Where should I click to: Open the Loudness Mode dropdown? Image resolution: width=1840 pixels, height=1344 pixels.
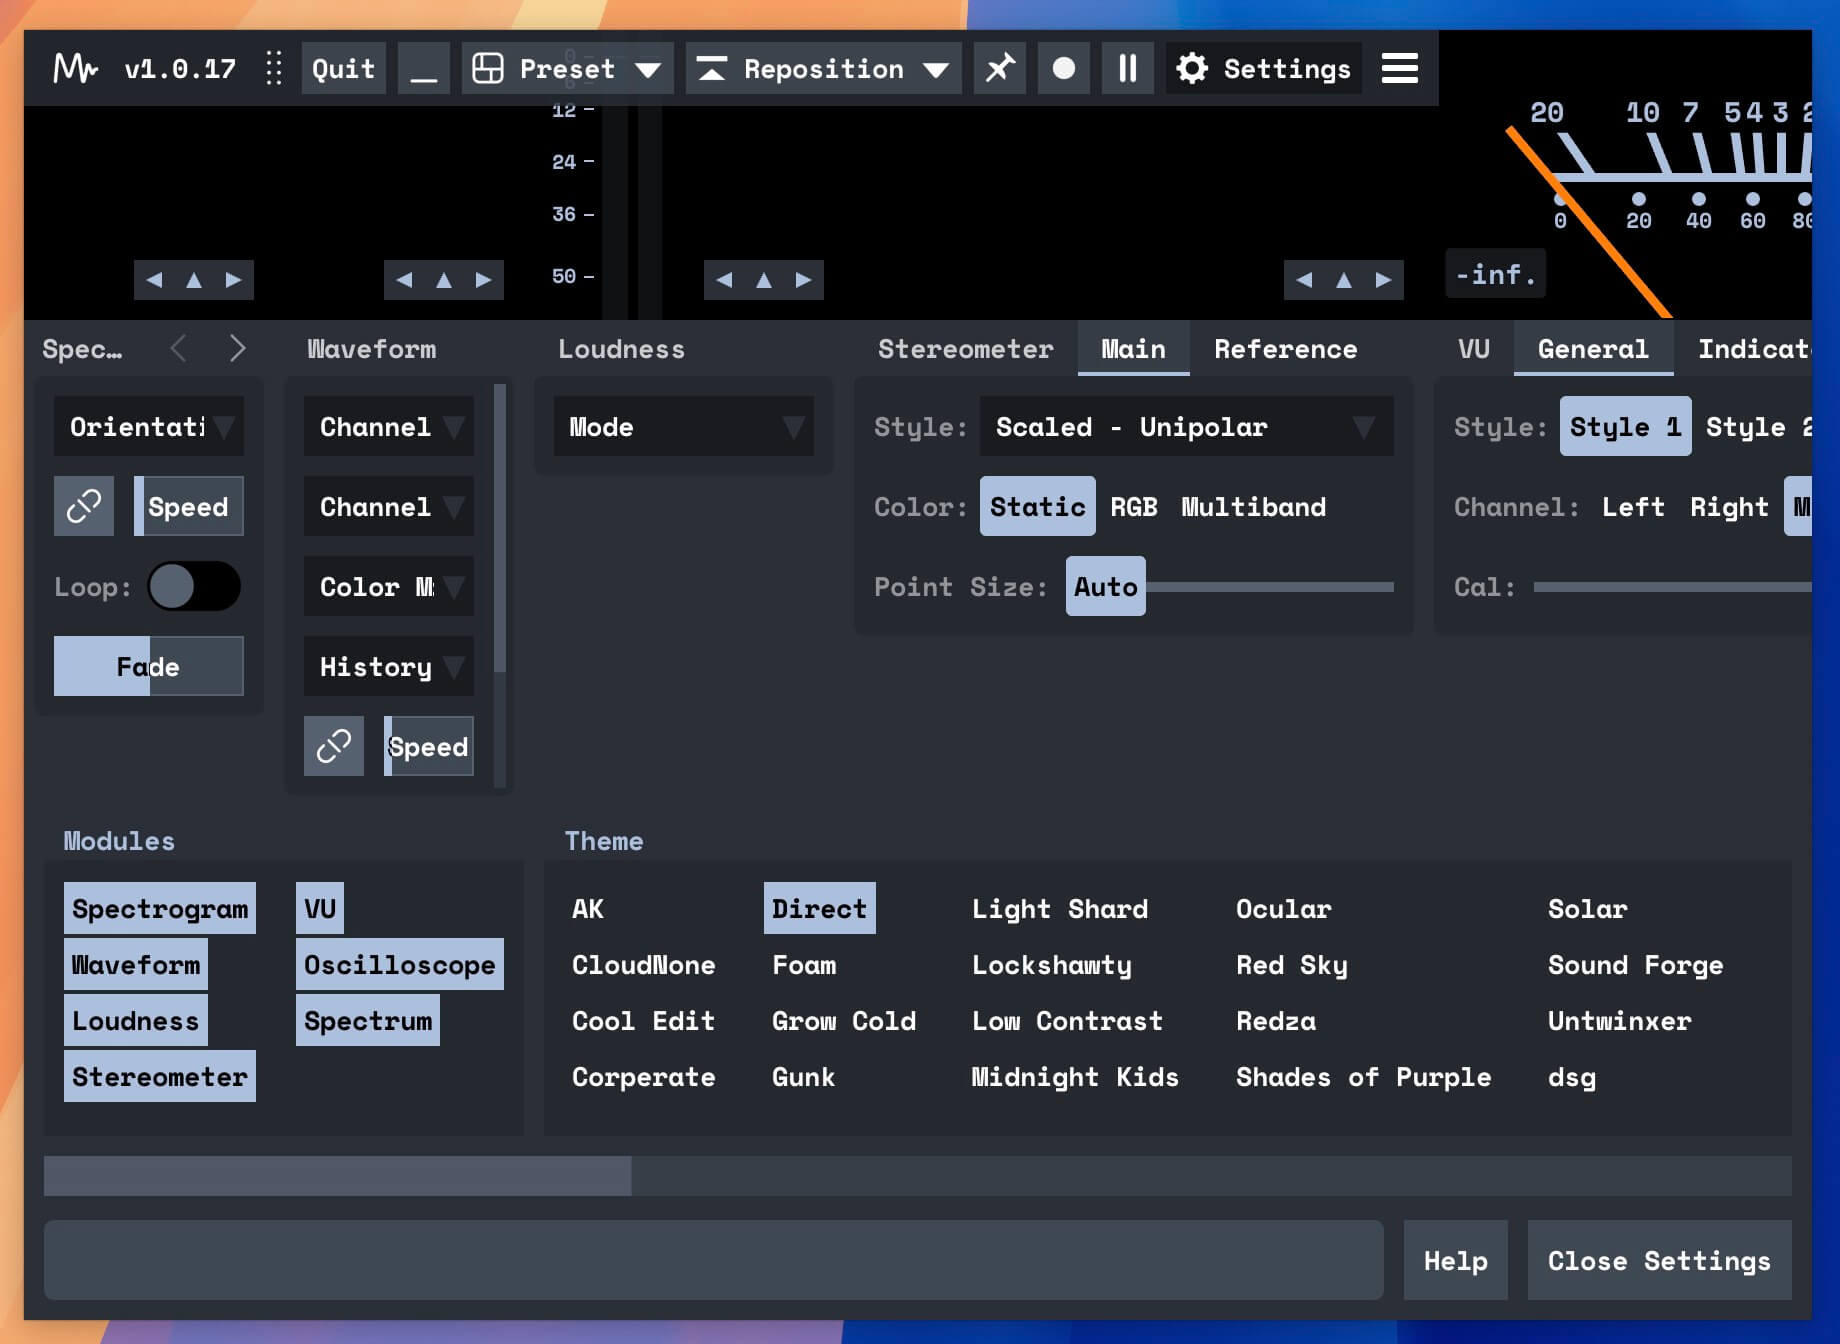(684, 427)
